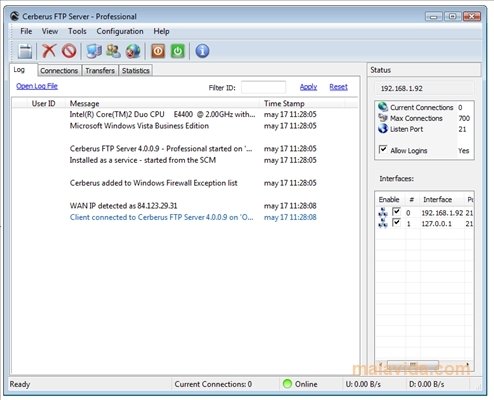Open the View menu
This screenshot has height=400, width=494.
(x=50, y=31)
